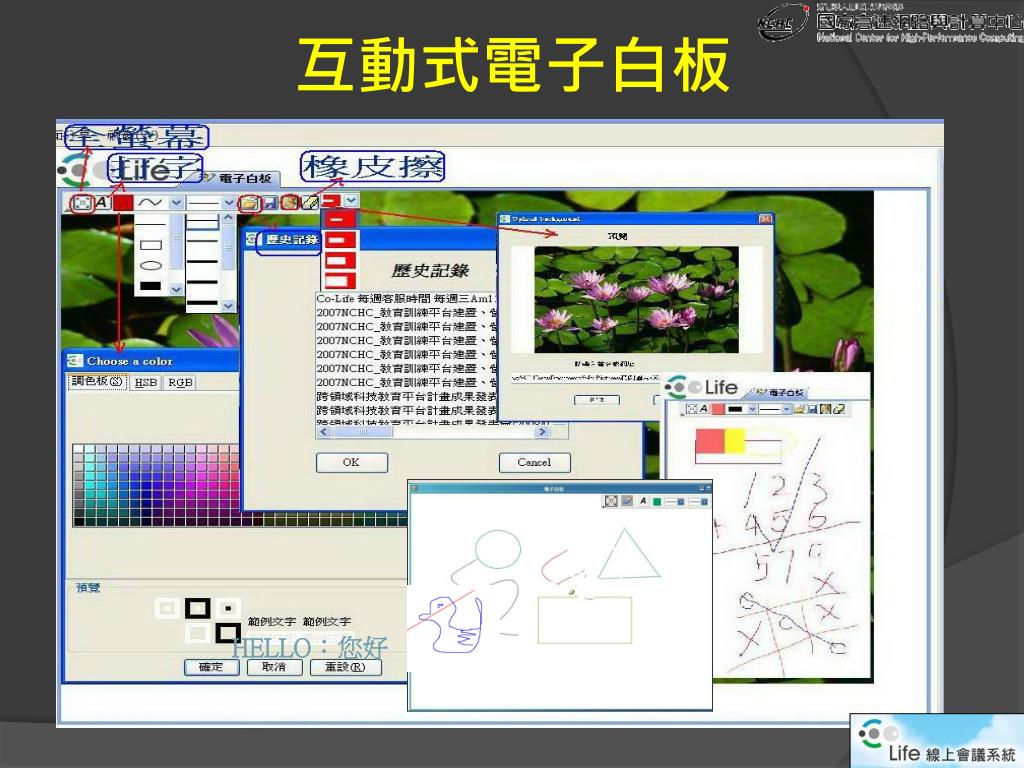Select the 'Co-Life 每週客服時間' history entry
This screenshot has width=1024, height=768.
[406, 298]
